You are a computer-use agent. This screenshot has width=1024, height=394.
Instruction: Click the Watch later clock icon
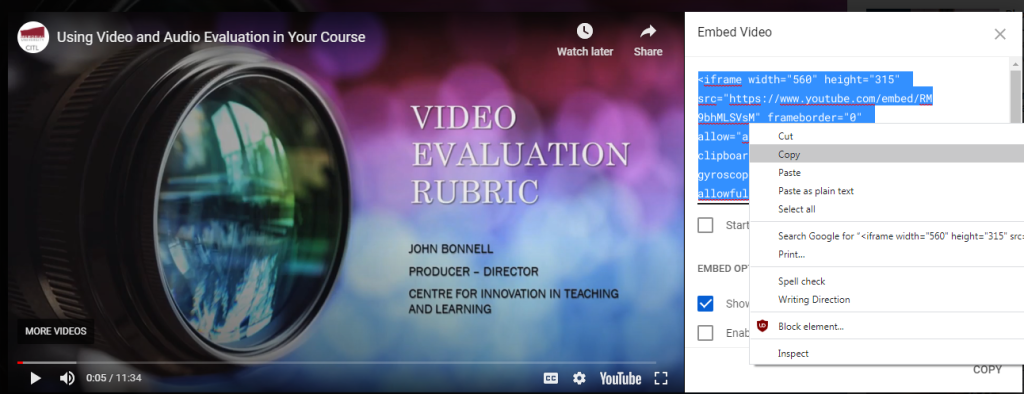click(584, 31)
